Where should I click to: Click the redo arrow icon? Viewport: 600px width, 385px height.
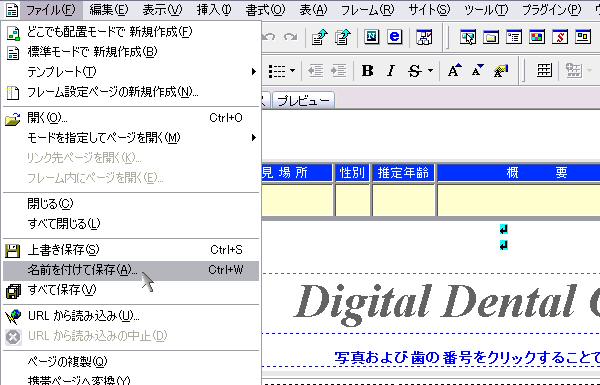click(x=291, y=37)
